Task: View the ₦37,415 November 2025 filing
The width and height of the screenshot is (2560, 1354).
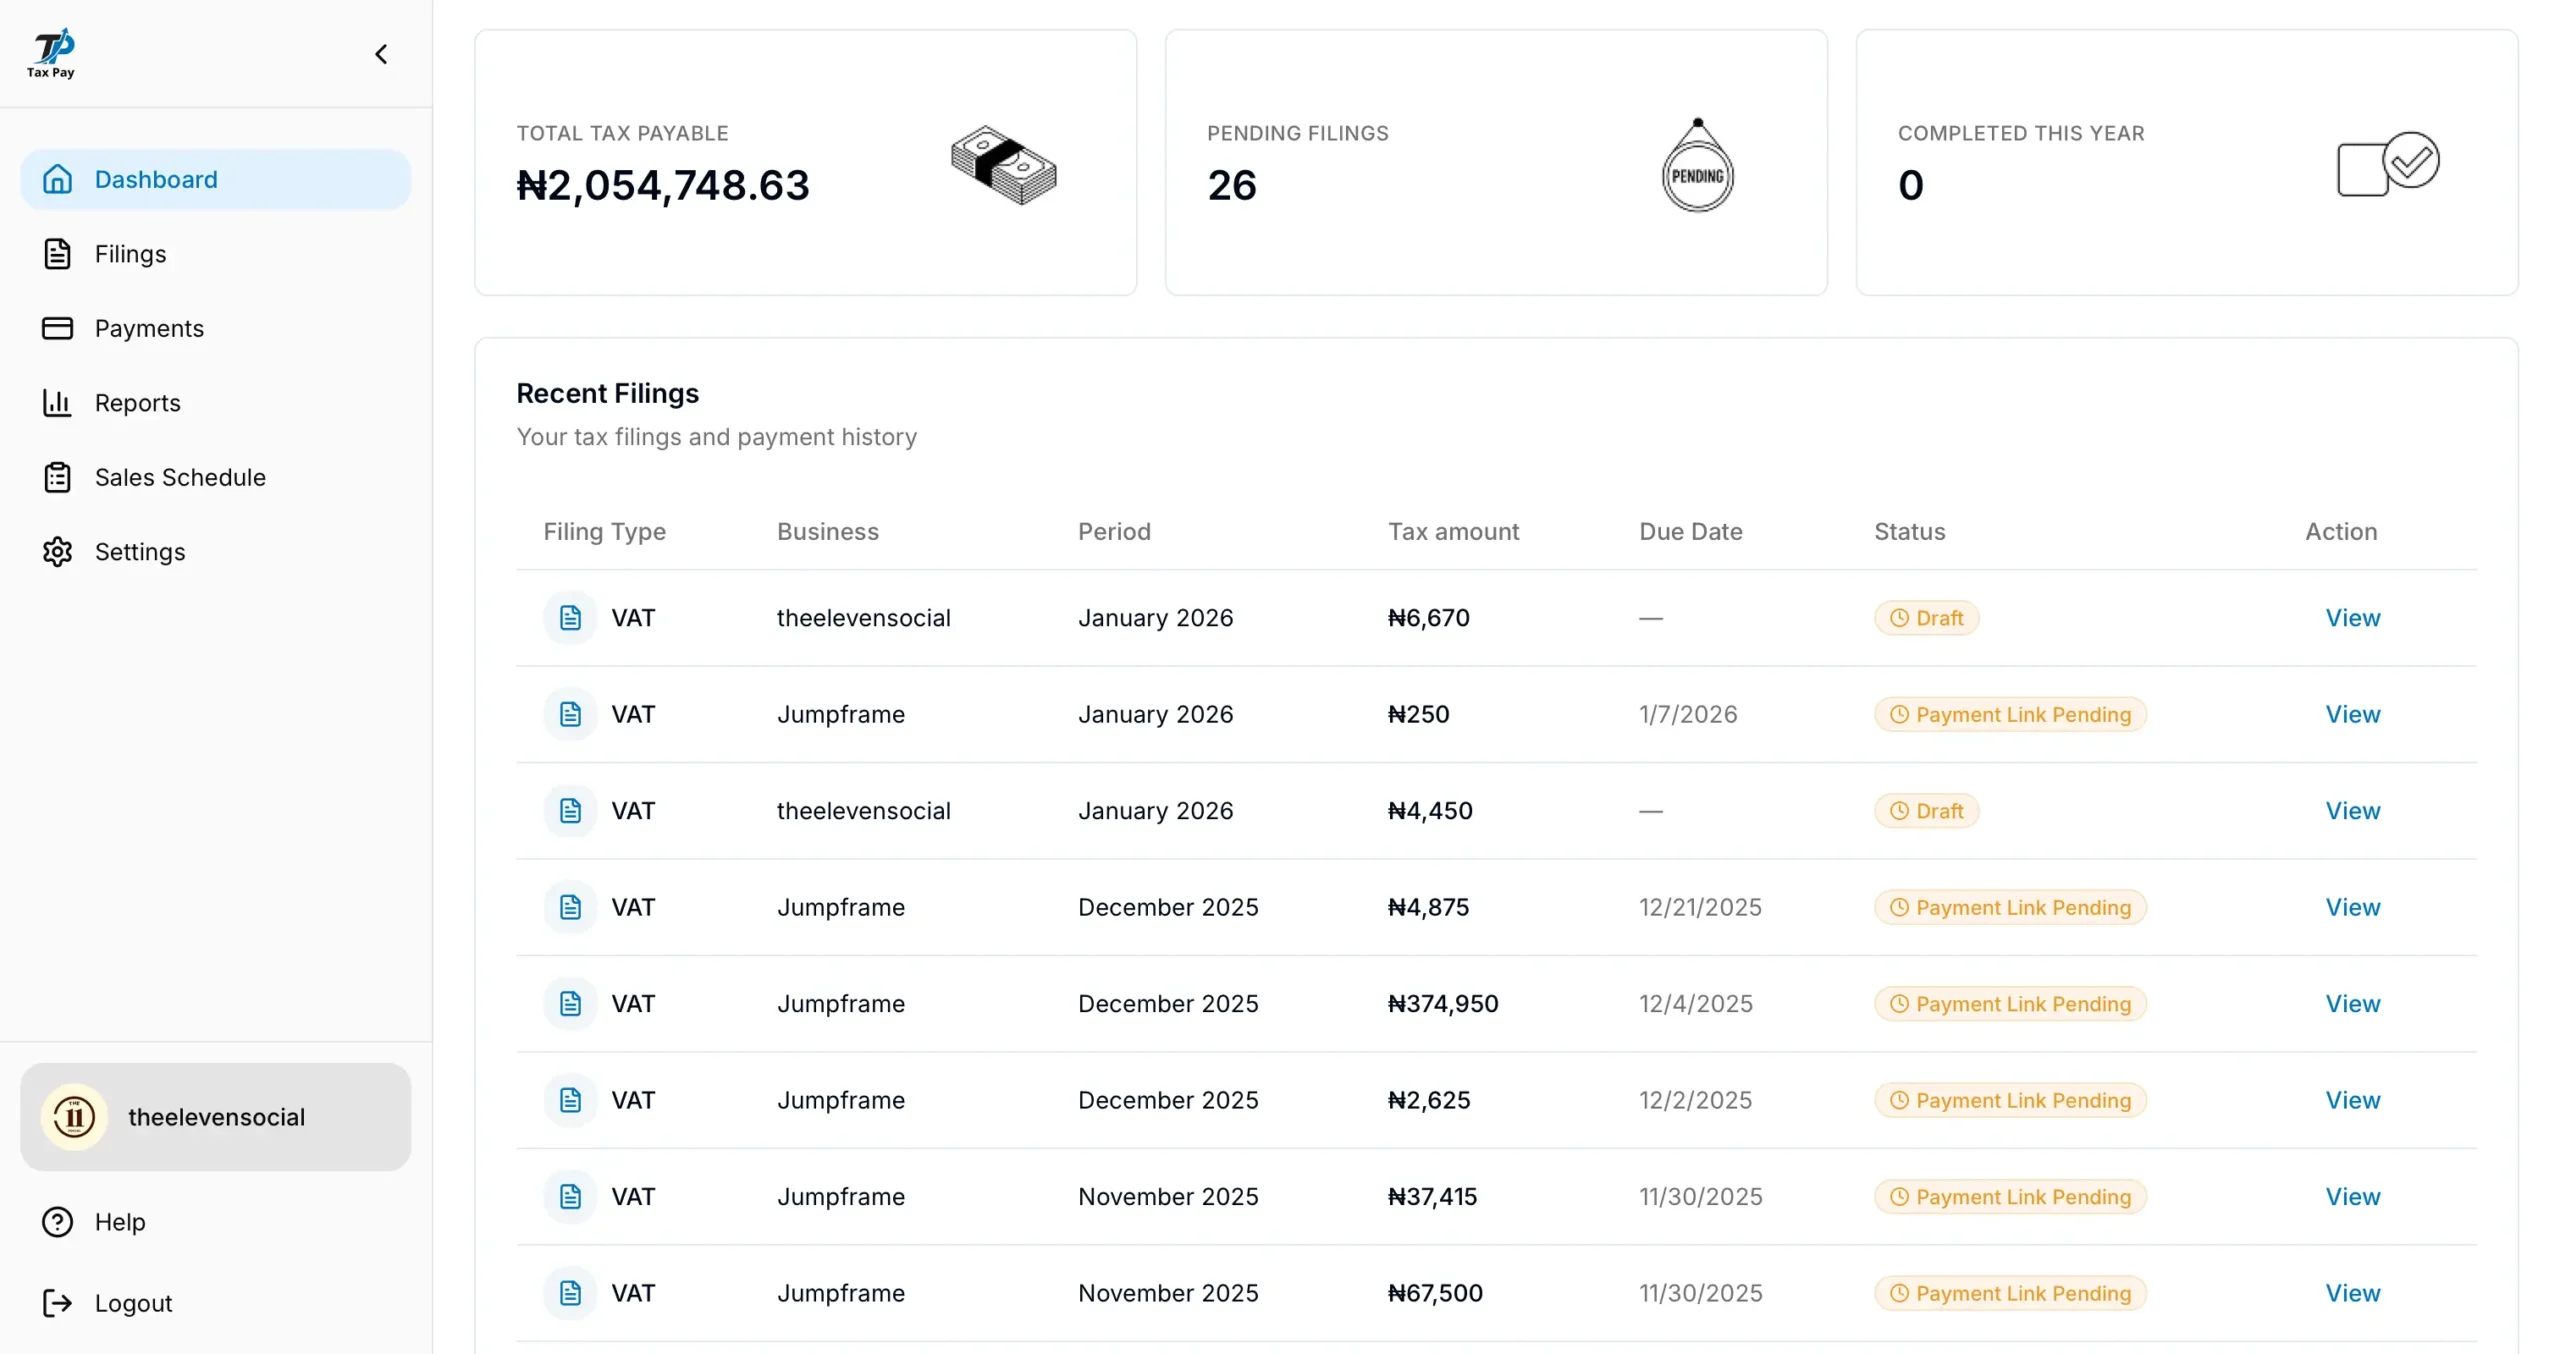Action: (2352, 1197)
